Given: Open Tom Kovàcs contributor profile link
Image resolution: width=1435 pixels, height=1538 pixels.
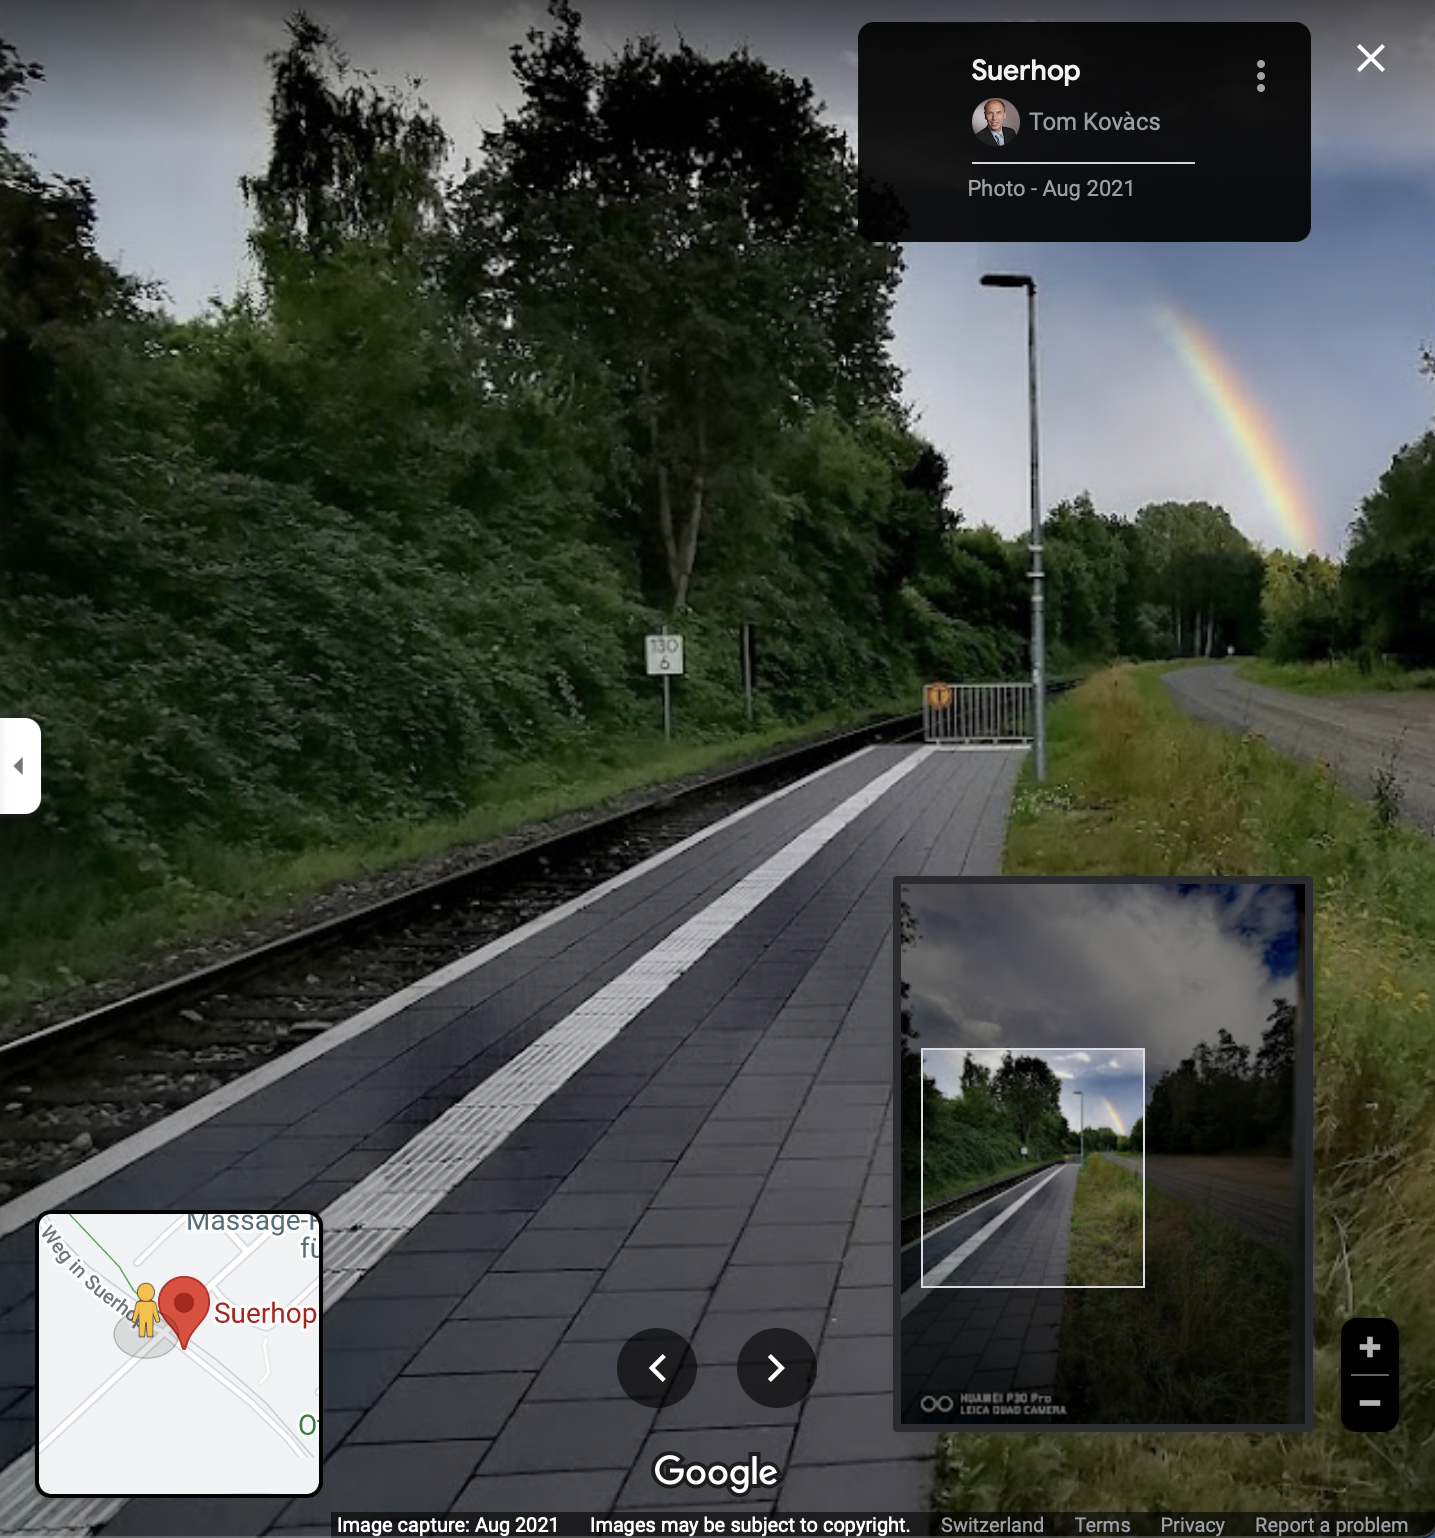Looking at the screenshot, I should coord(1094,122).
